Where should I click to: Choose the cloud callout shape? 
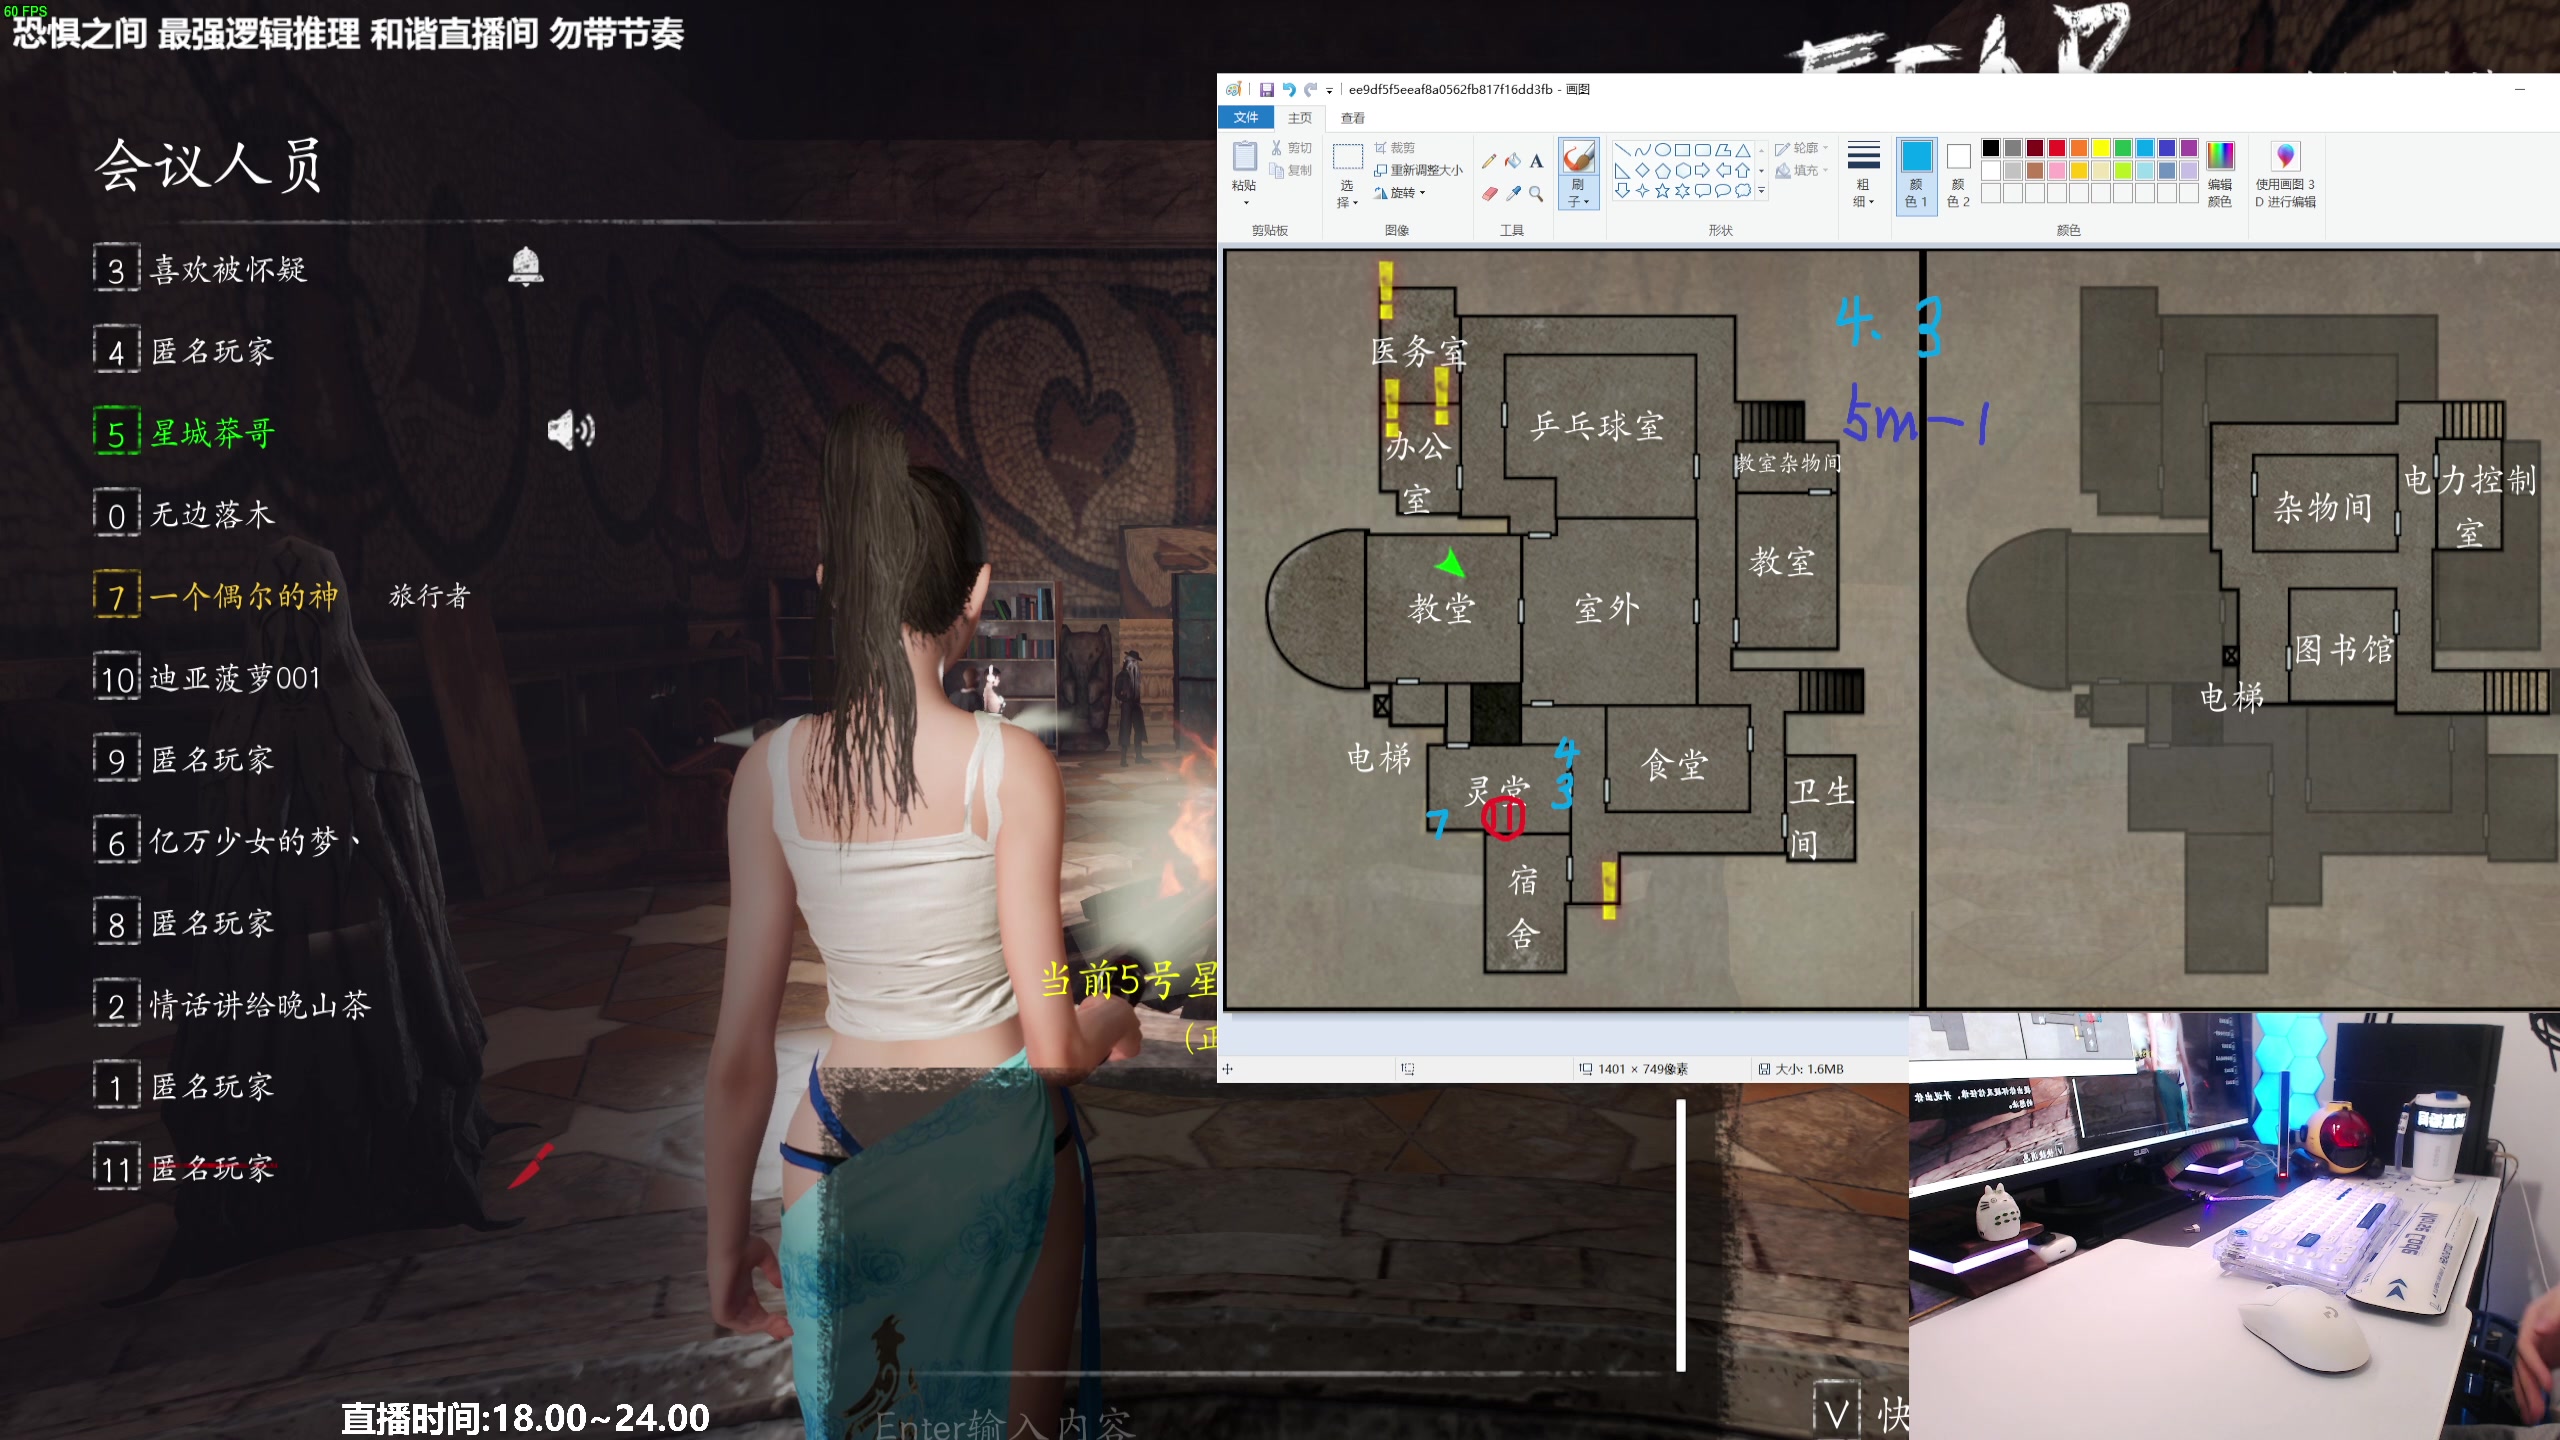pyautogui.click(x=1742, y=191)
